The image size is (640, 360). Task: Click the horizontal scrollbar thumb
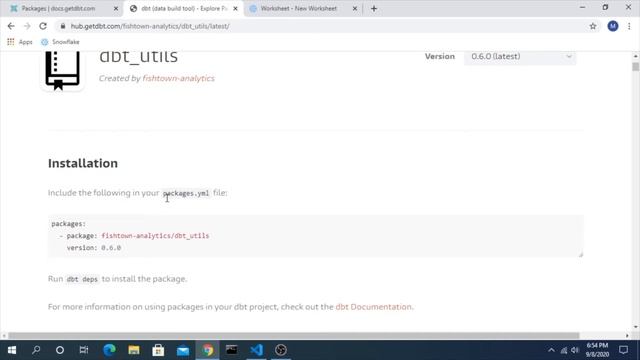294,336
